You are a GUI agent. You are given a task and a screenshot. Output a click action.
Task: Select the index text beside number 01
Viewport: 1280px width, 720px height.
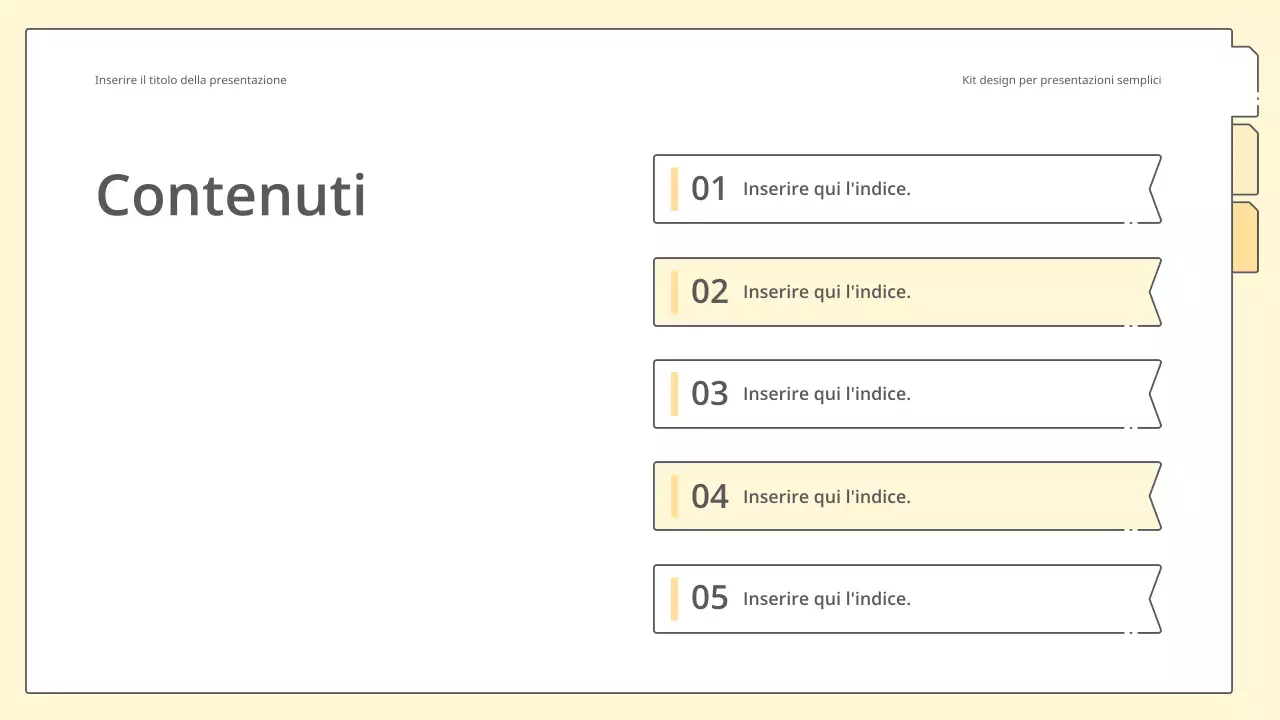(x=826, y=188)
